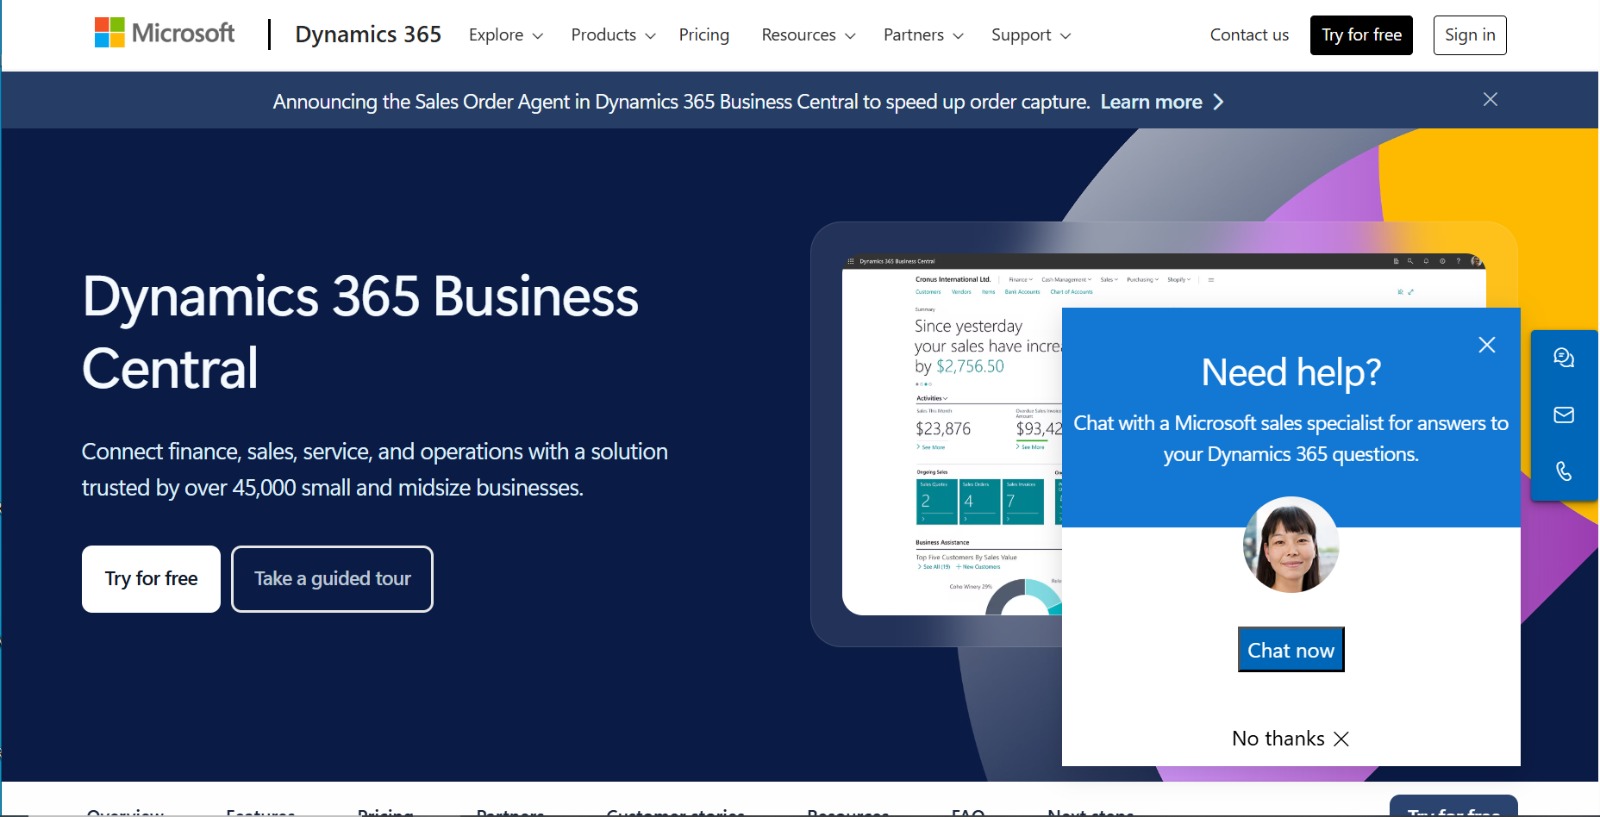The image size is (1600, 817).
Task: Open the Dynamics 365 home link
Action: [x=368, y=34]
